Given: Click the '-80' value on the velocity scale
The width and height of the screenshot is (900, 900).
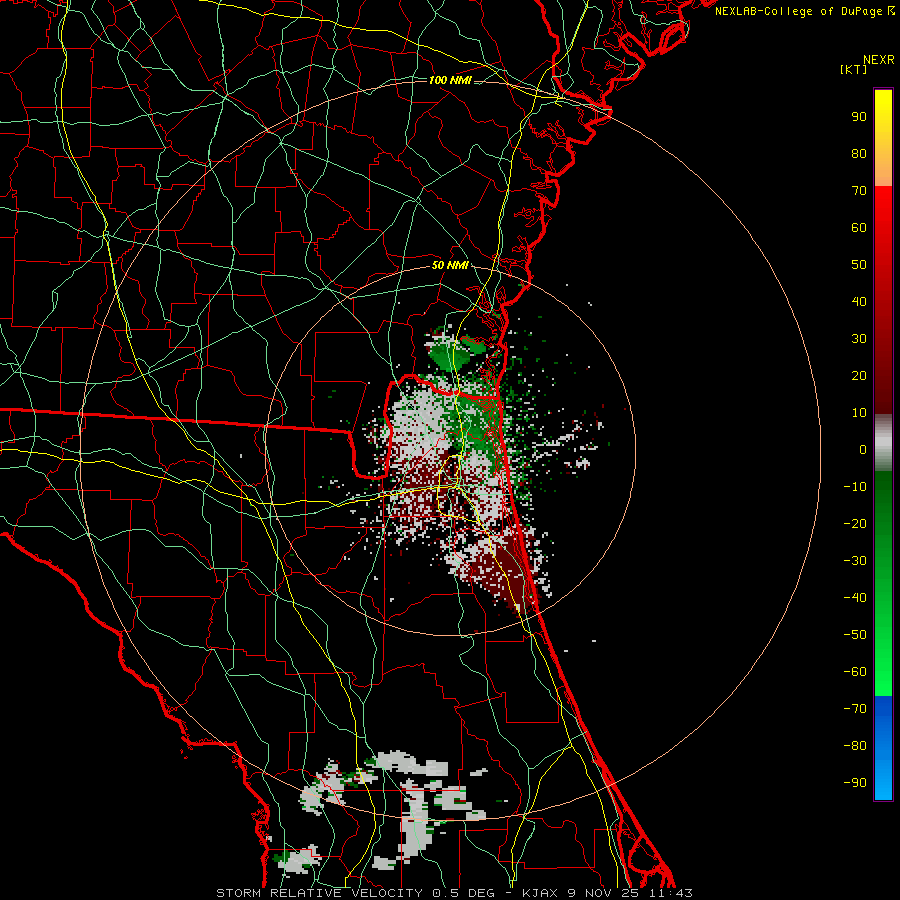Looking at the screenshot, I should tap(855, 746).
